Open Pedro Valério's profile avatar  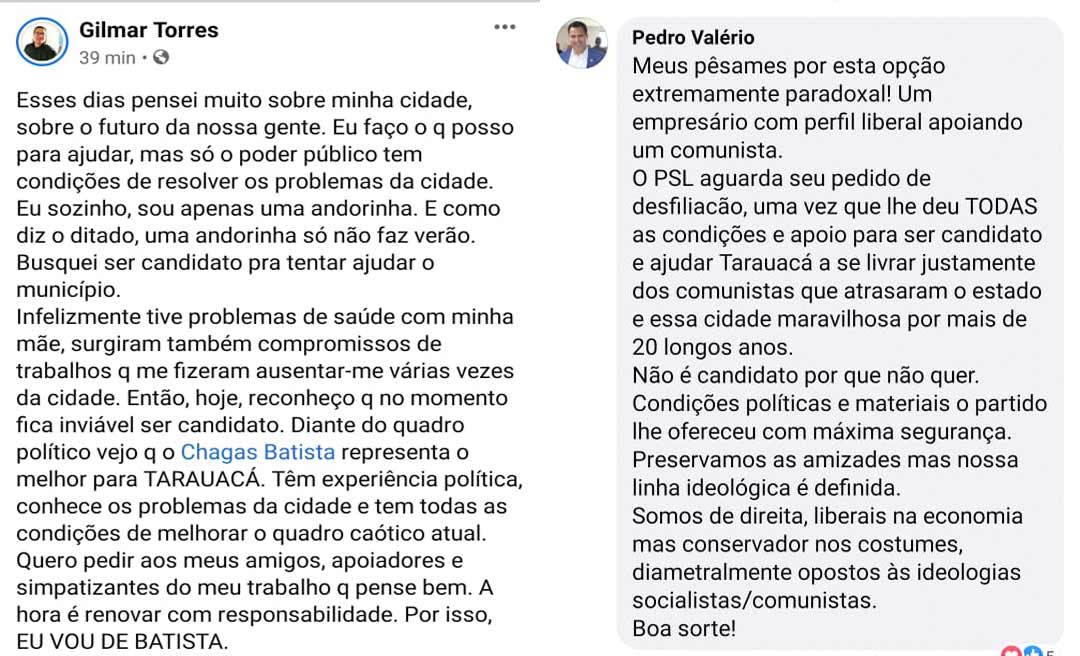pyautogui.click(x=582, y=43)
